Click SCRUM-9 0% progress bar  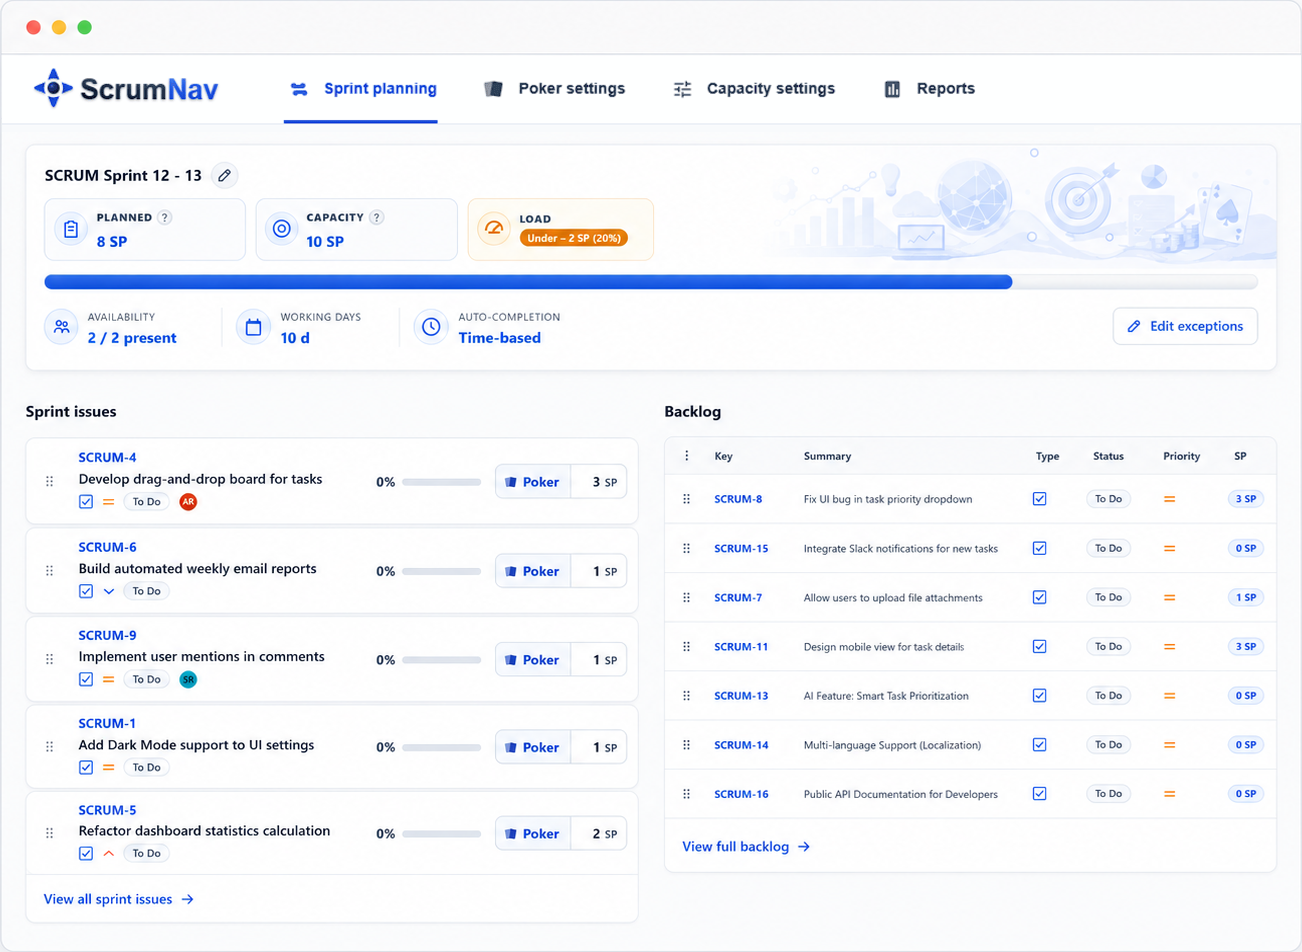point(441,660)
